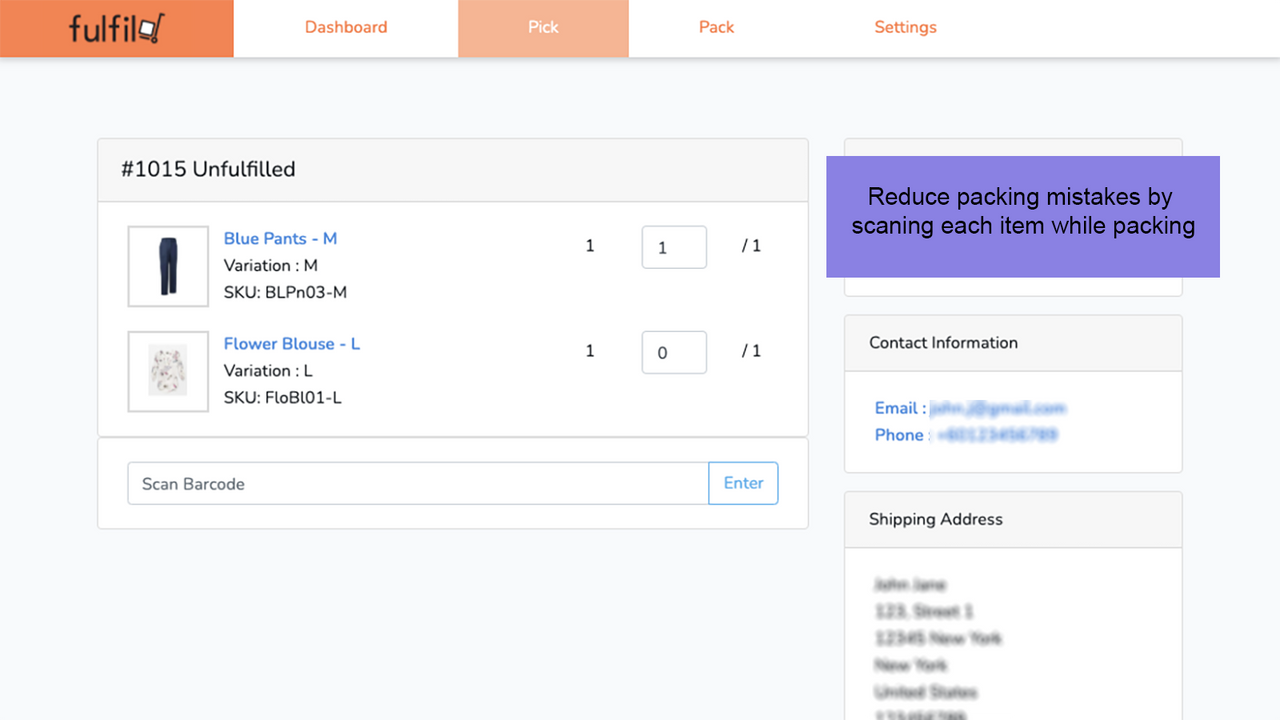
Task: Click the Enter button beside barcode field
Action: point(743,483)
